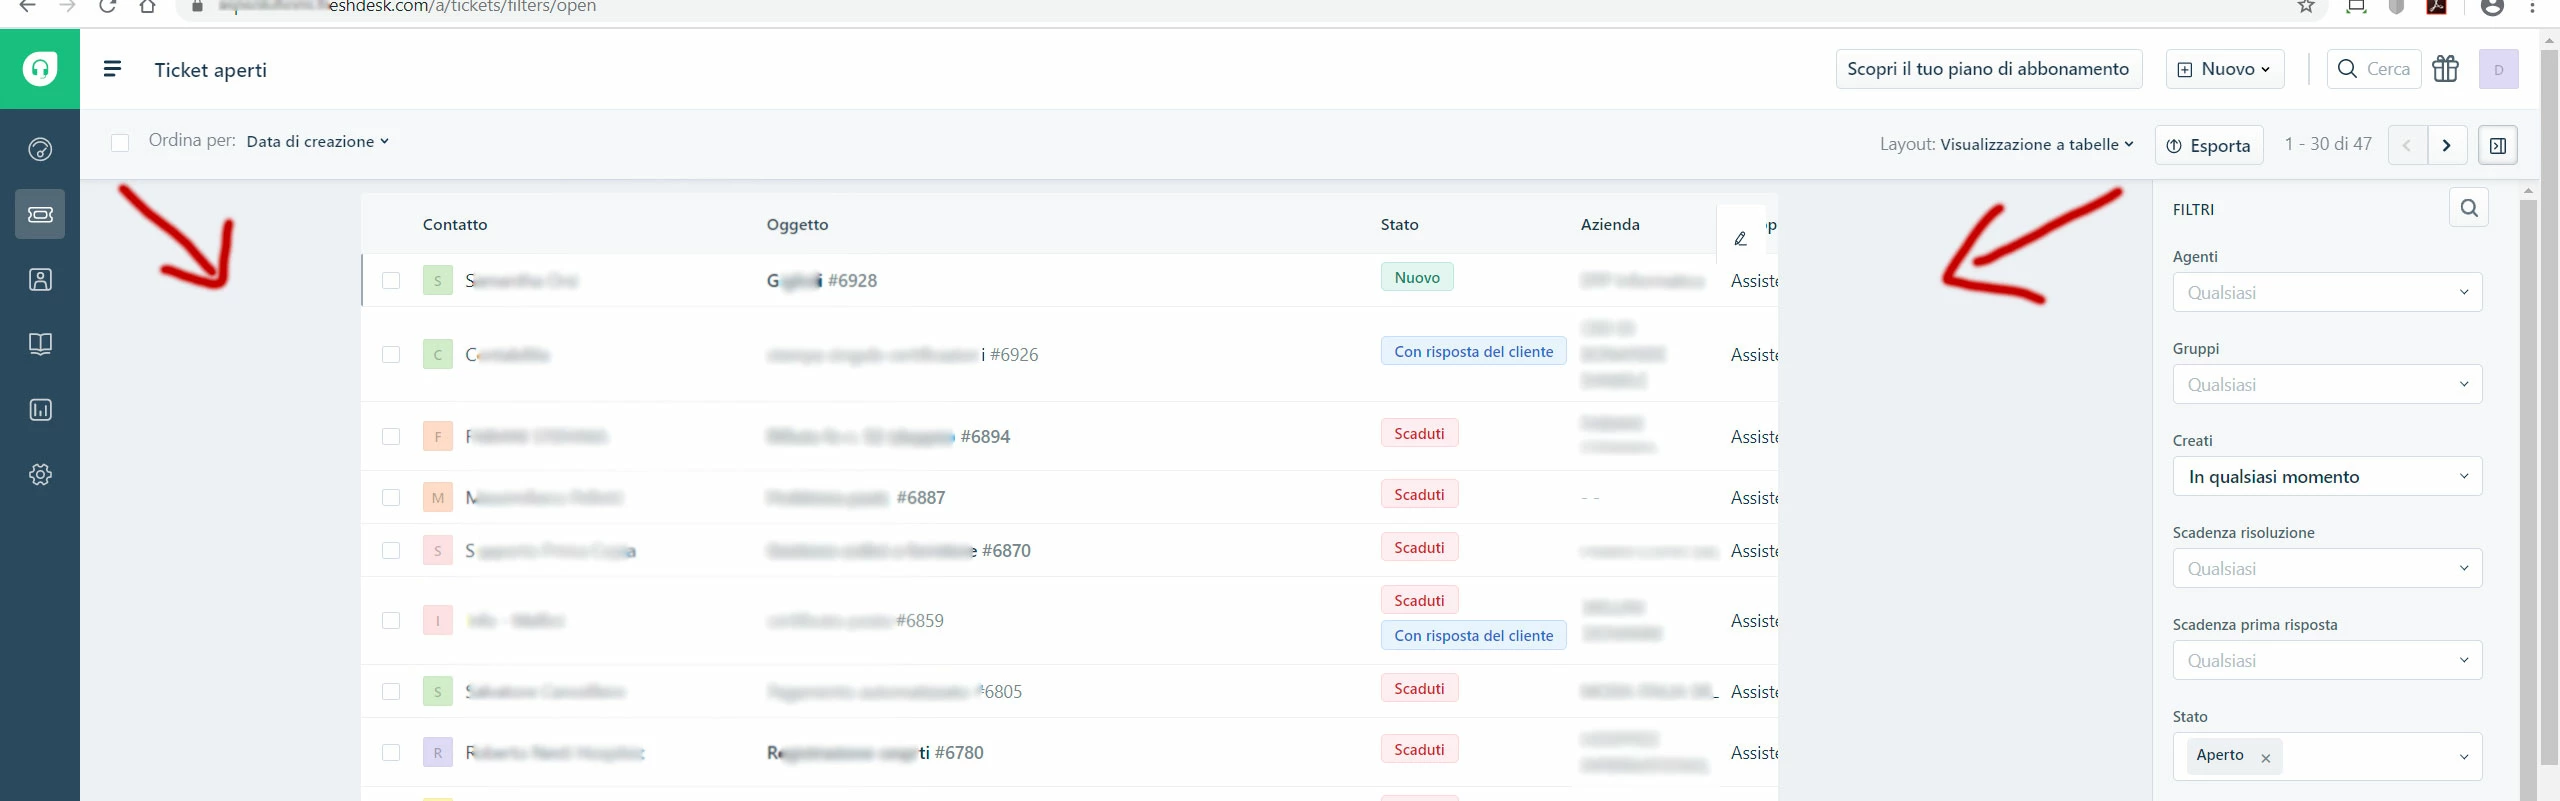Open the dashboard icon in sidebar
The height and width of the screenshot is (801, 2560).
tap(40, 149)
